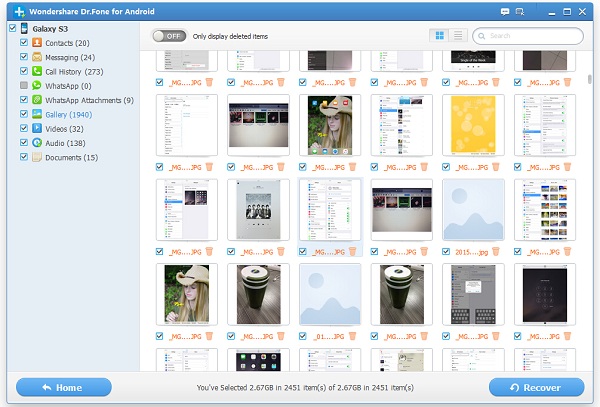Click the Videos (32) label
The height and width of the screenshot is (407, 600).
tap(64, 129)
